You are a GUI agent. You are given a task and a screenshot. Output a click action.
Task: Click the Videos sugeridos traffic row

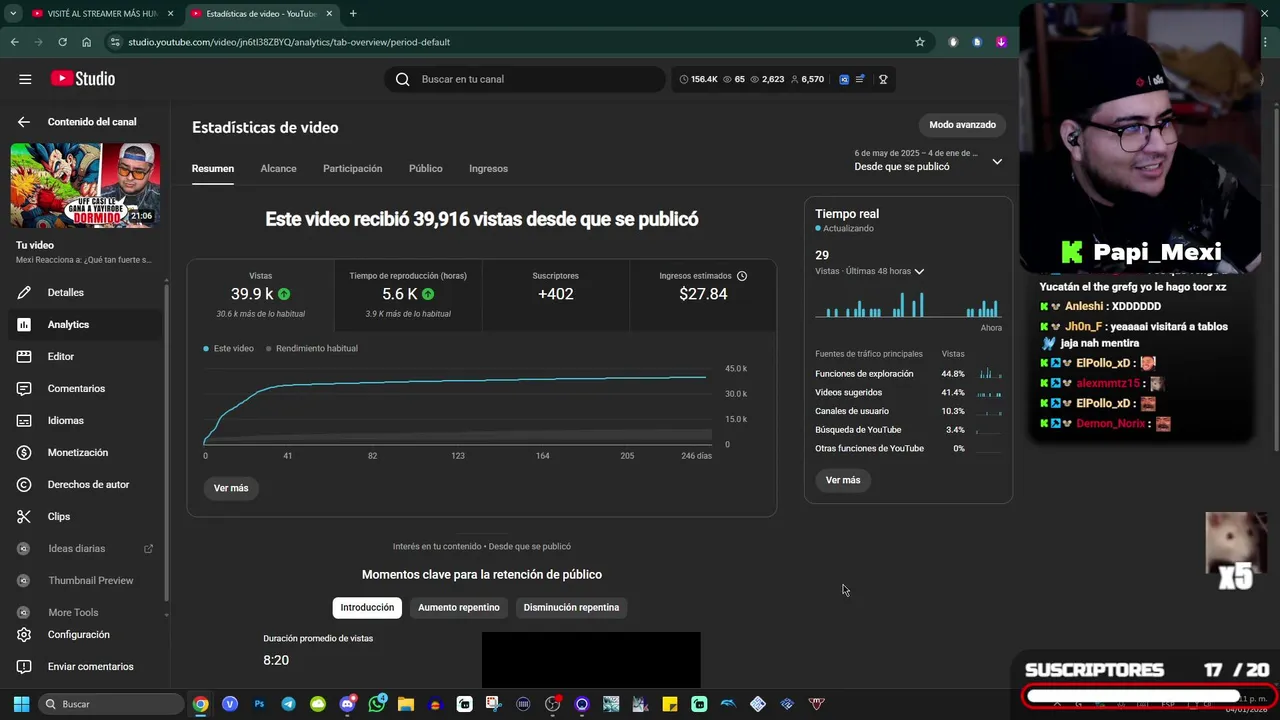[x=908, y=393]
